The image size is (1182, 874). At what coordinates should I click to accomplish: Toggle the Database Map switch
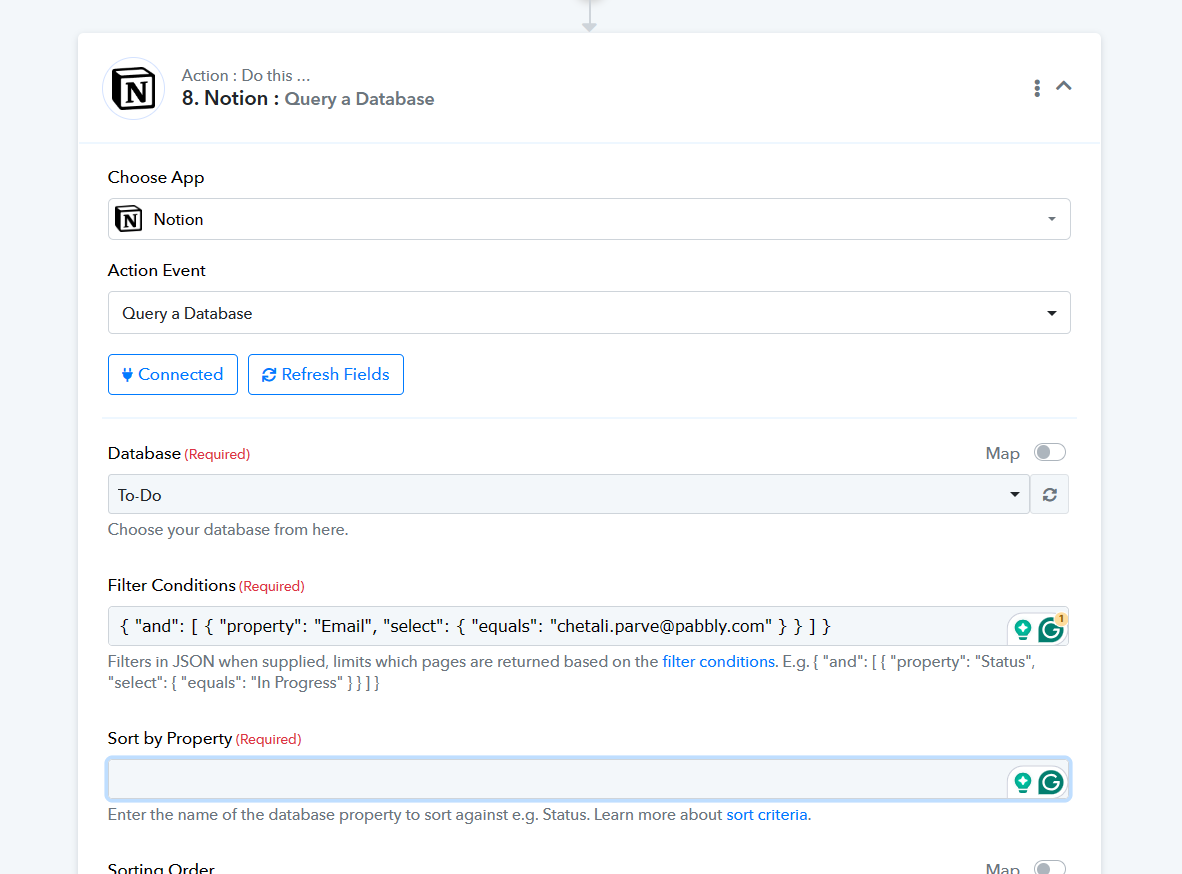click(1049, 452)
